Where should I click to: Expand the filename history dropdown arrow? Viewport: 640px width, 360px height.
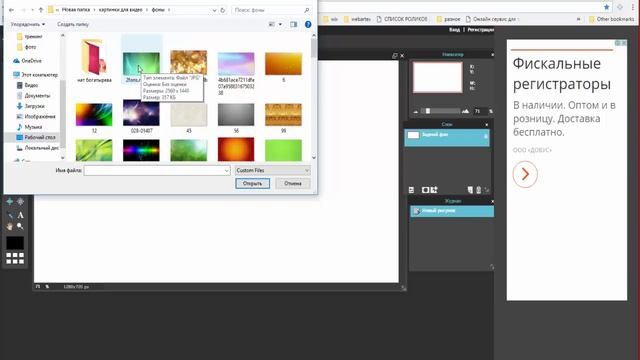click(x=227, y=171)
